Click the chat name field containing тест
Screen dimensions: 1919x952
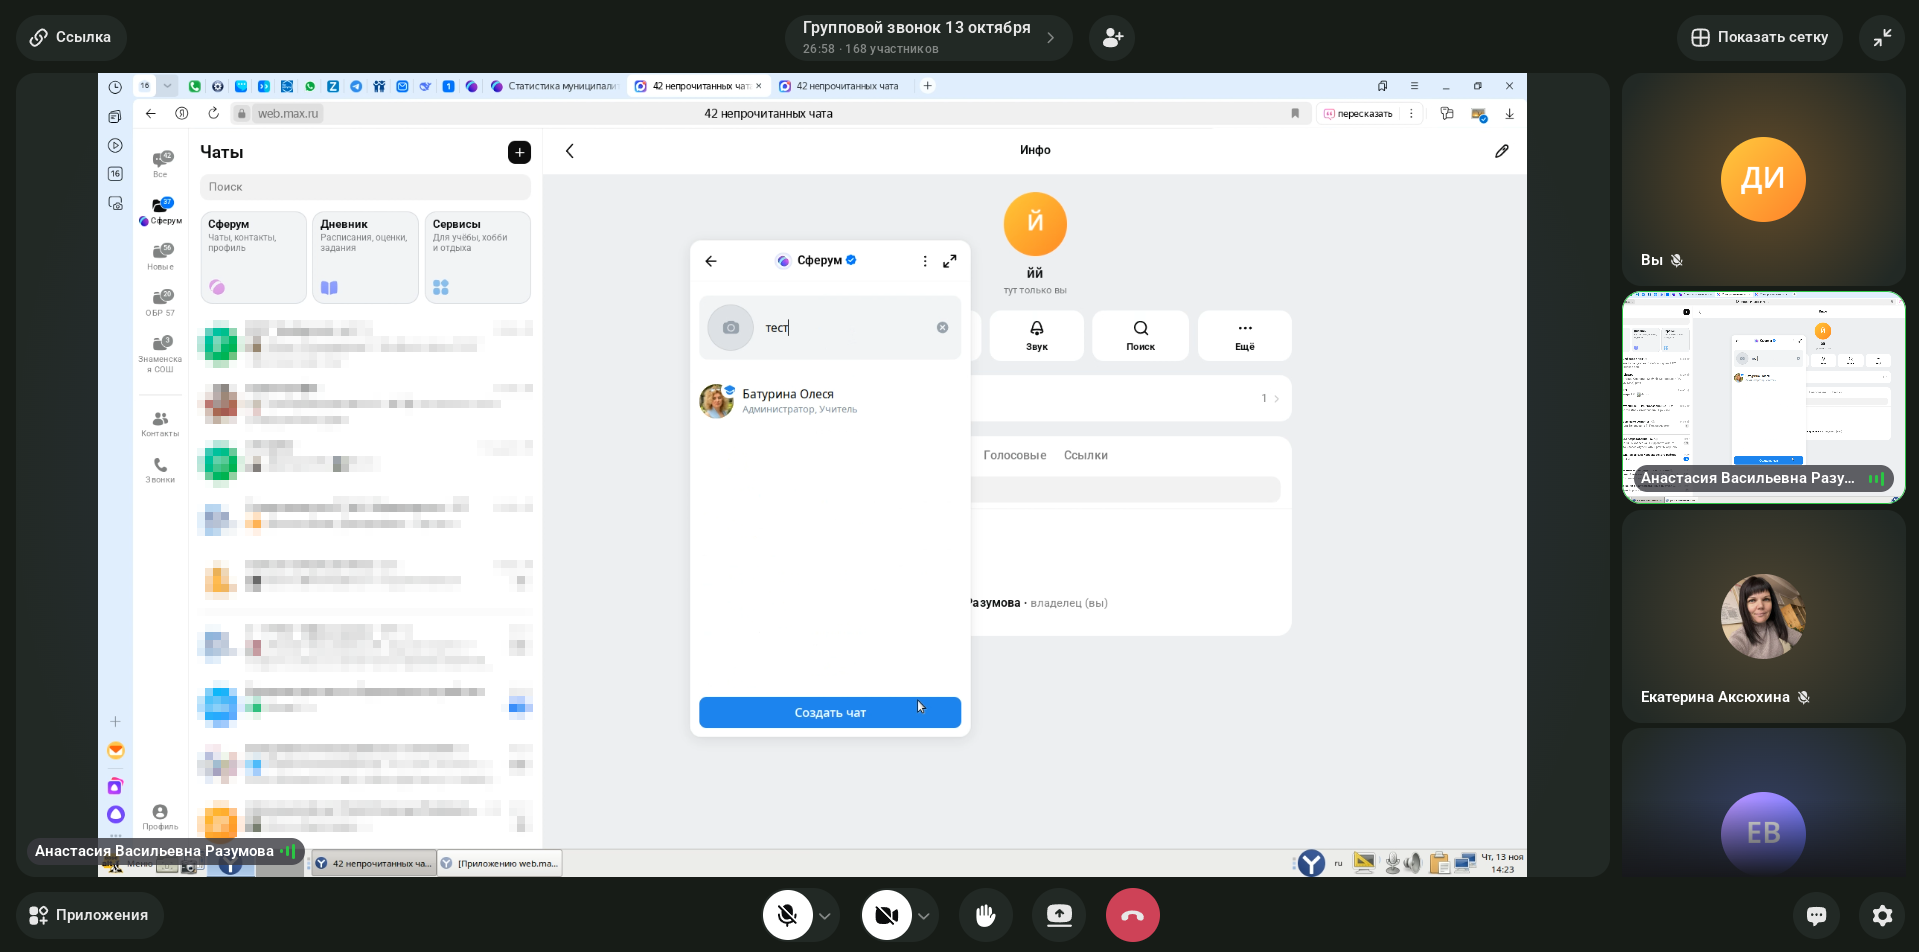click(845, 328)
